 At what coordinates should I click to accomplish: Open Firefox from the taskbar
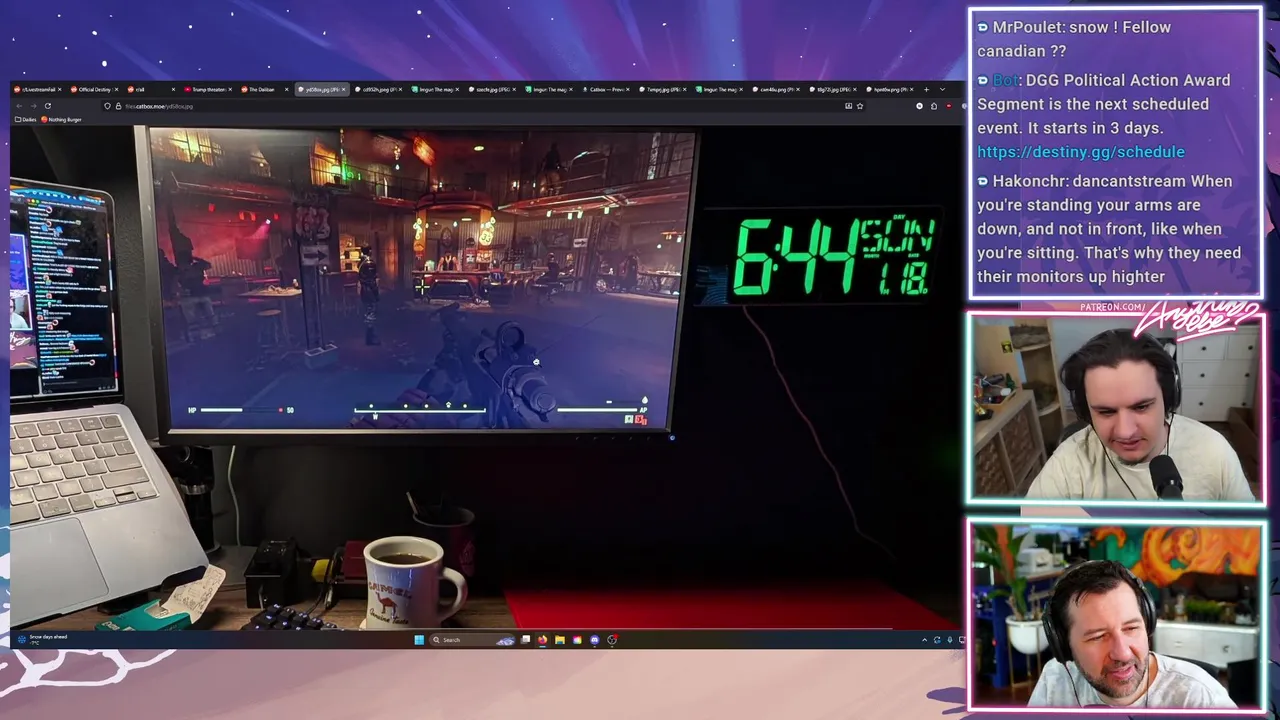(x=542, y=640)
